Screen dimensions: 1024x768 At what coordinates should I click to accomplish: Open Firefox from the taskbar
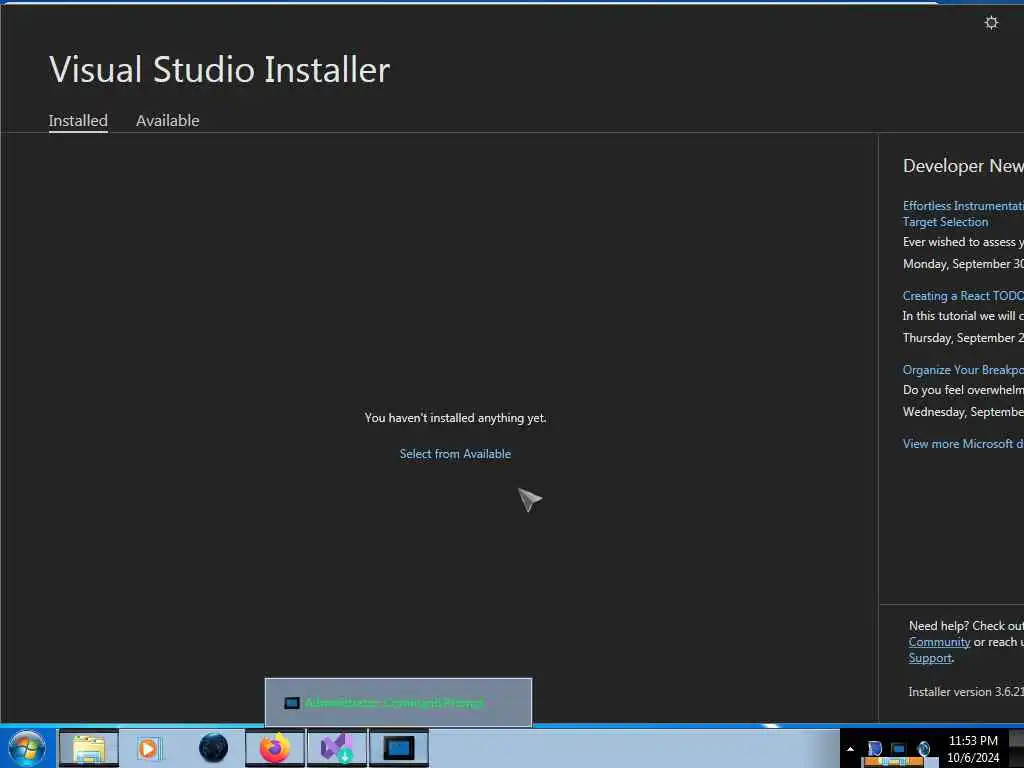[x=275, y=748]
